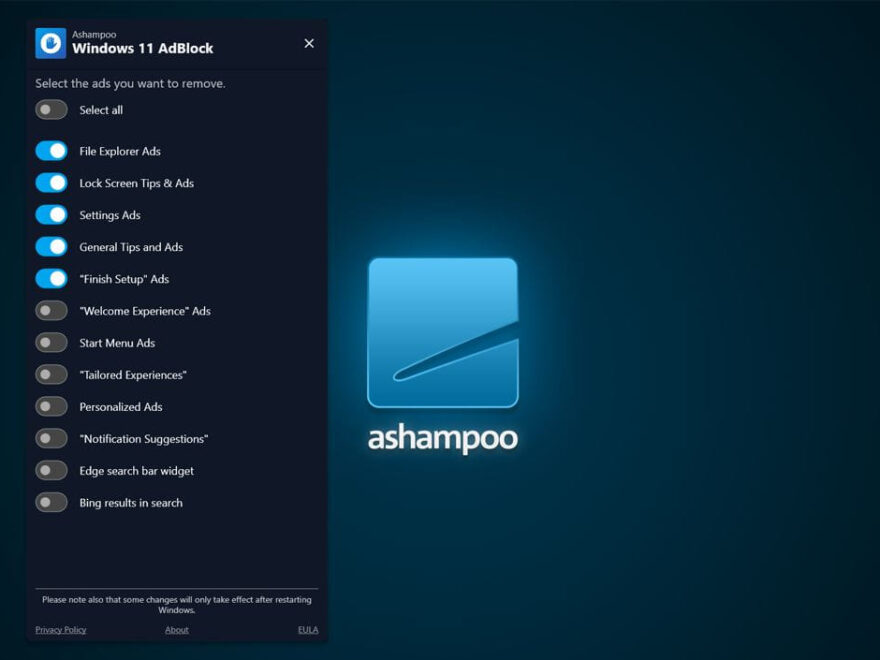Click the "Settings Ads" label
This screenshot has width=880, height=660.
[x=110, y=215]
